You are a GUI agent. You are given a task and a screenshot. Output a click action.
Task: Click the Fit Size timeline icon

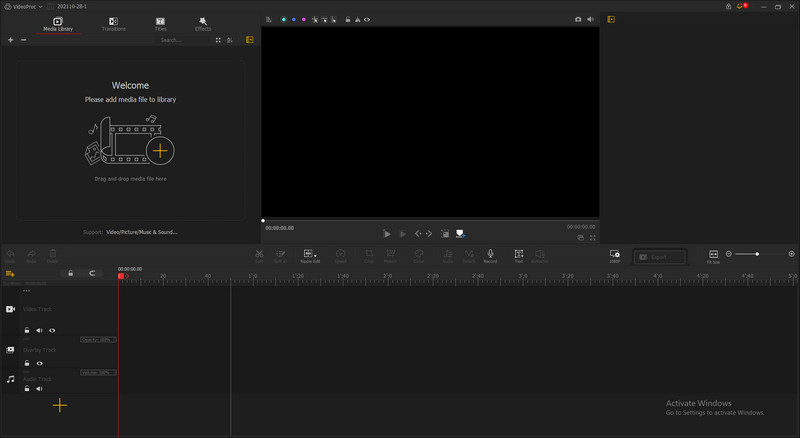point(713,255)
